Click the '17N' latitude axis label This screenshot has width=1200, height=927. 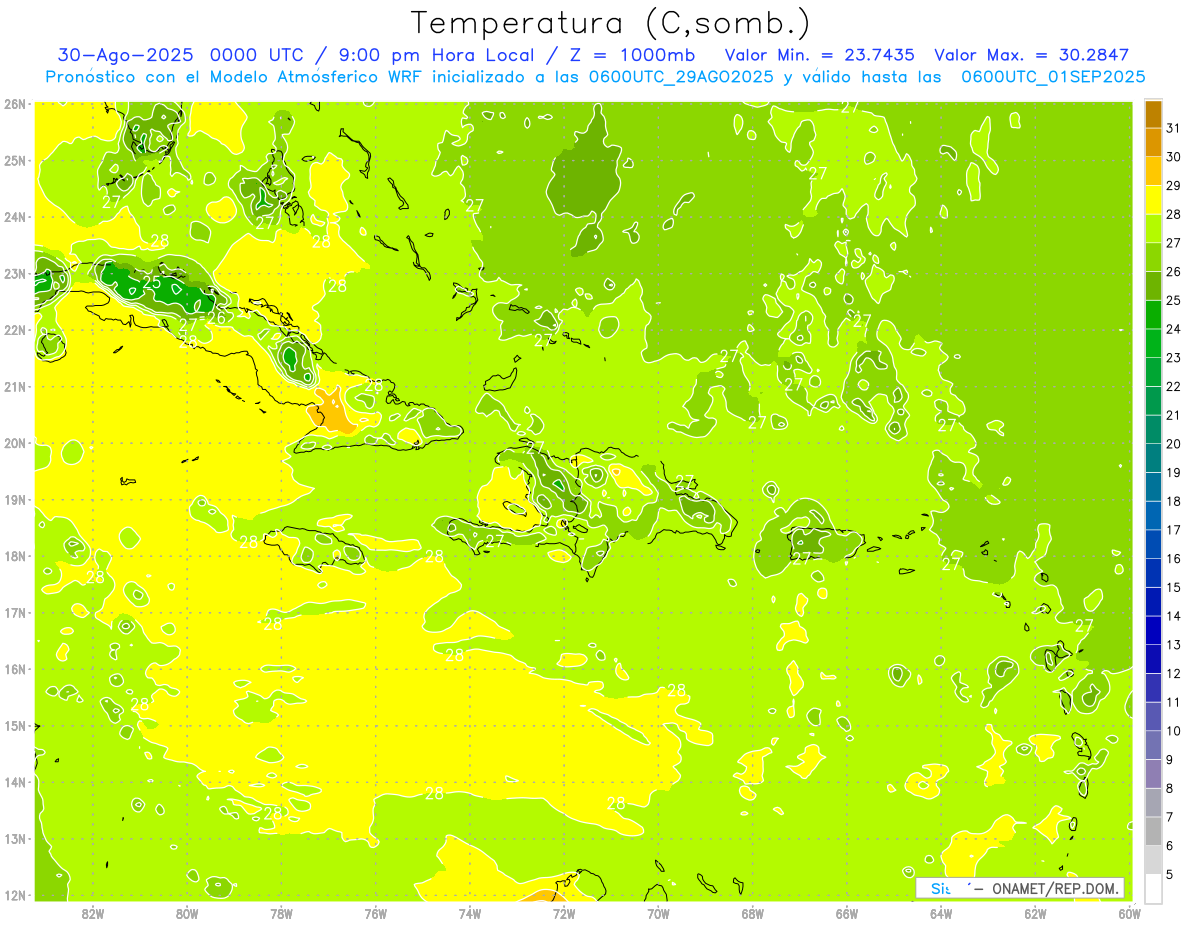pyautogui.click(x=15, y=612)
